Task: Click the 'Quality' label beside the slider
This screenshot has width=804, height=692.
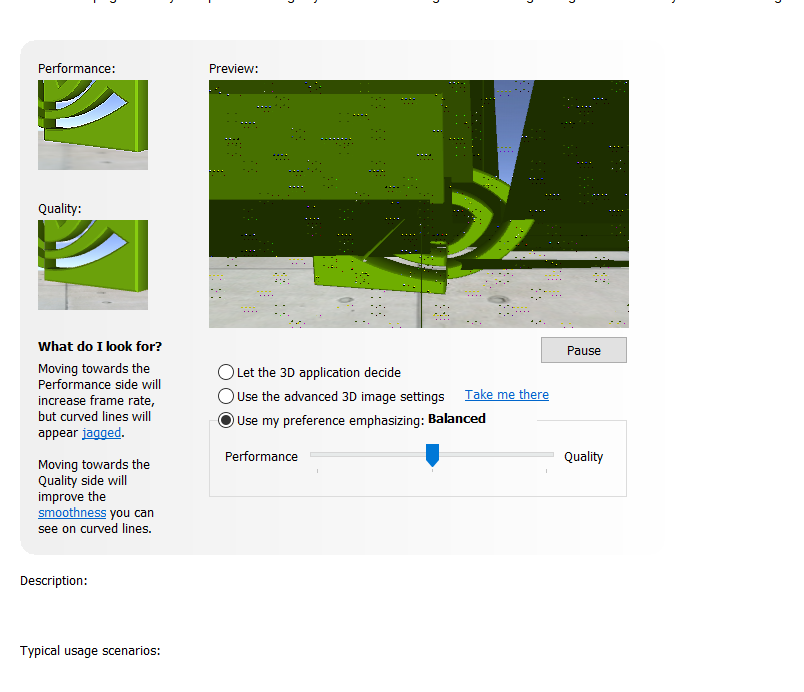Action: coord(582,456)
